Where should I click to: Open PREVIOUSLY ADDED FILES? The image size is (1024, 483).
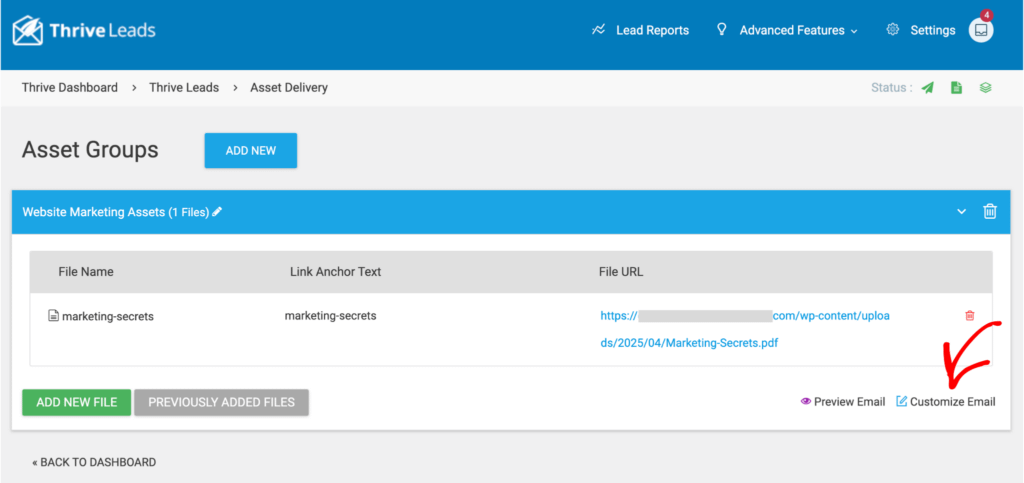[221, 402]
